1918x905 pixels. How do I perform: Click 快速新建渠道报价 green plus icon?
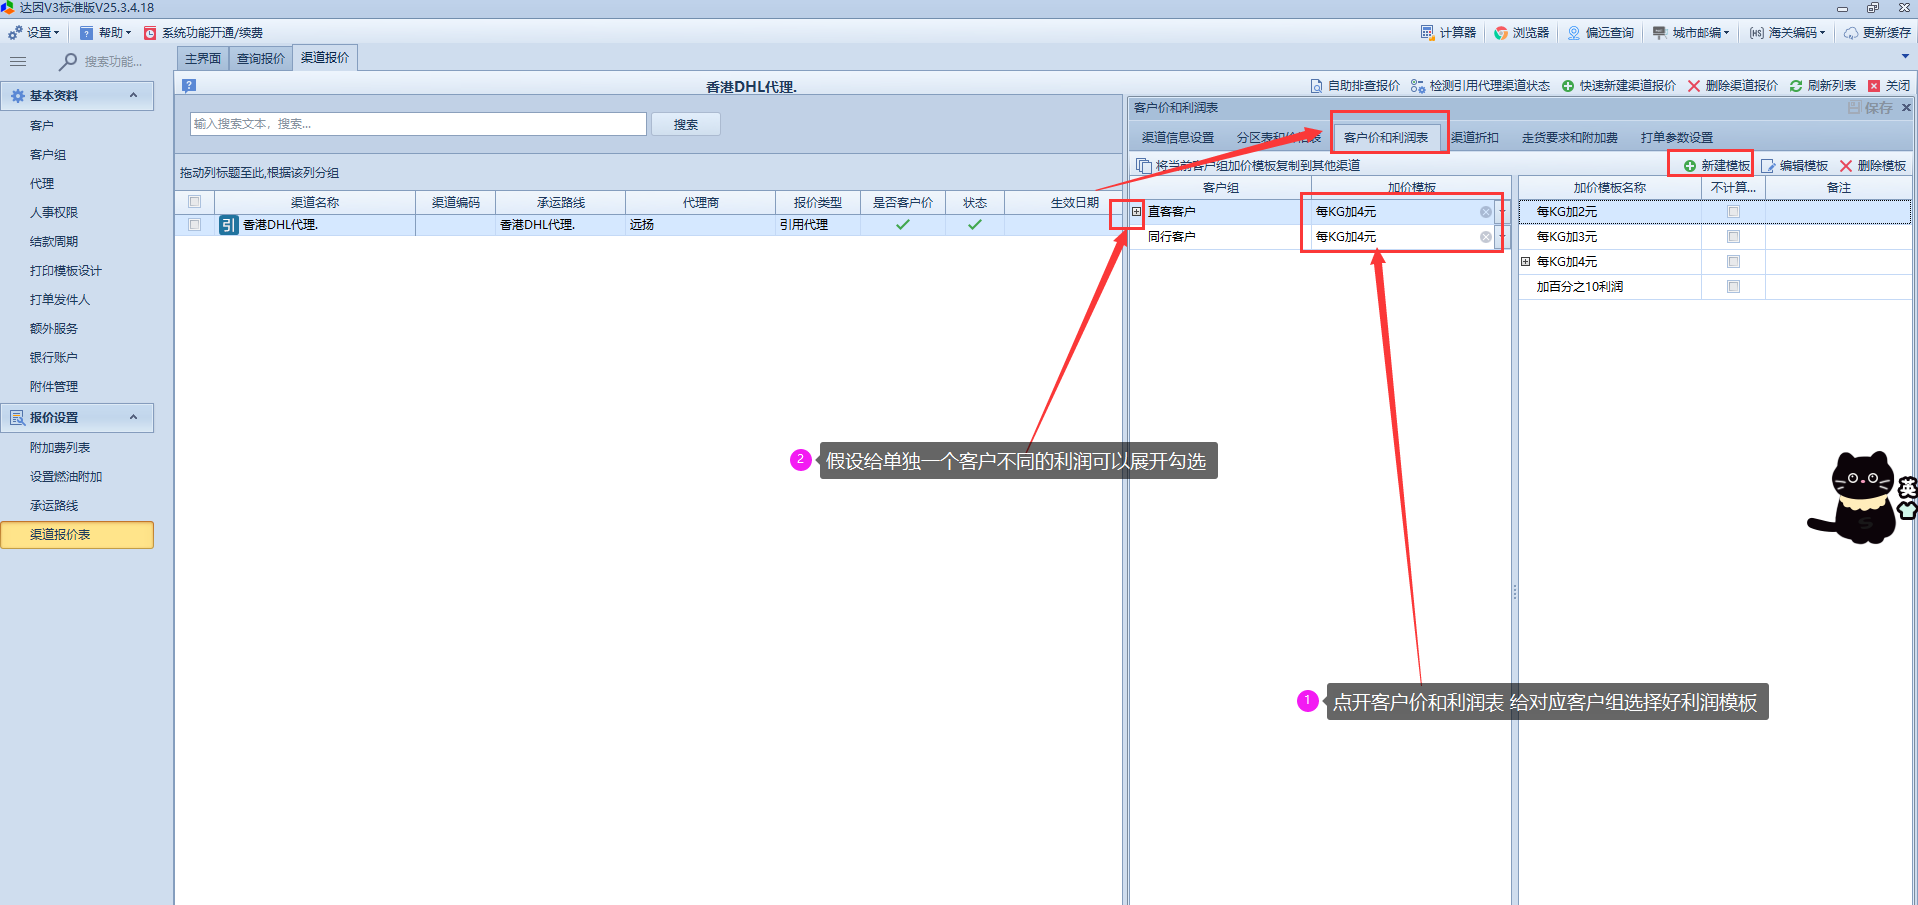click(1568, 86)
